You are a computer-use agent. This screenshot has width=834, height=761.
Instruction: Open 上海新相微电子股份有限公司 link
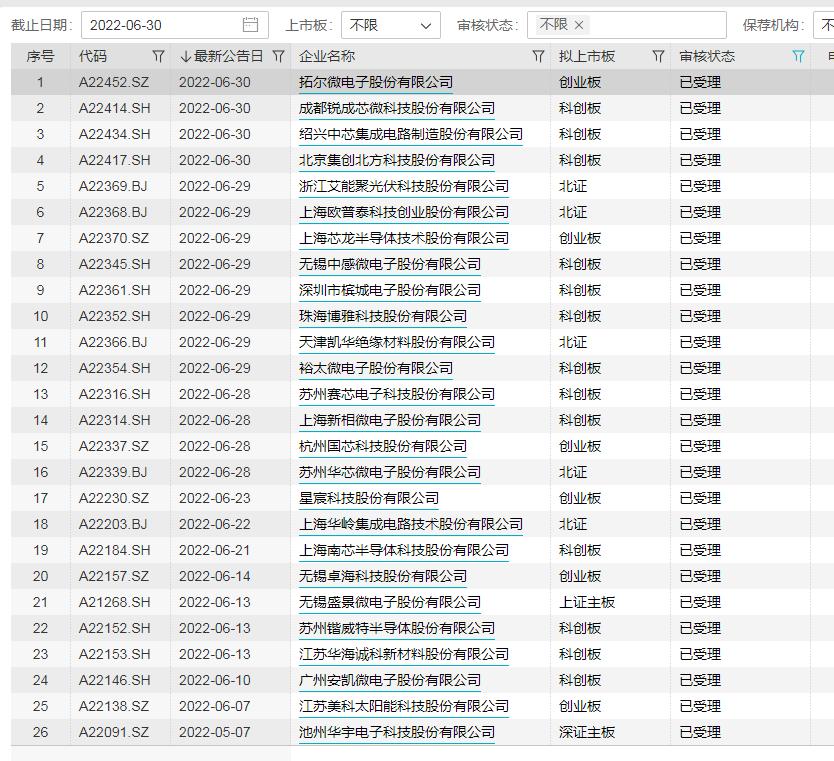point(390,421)
